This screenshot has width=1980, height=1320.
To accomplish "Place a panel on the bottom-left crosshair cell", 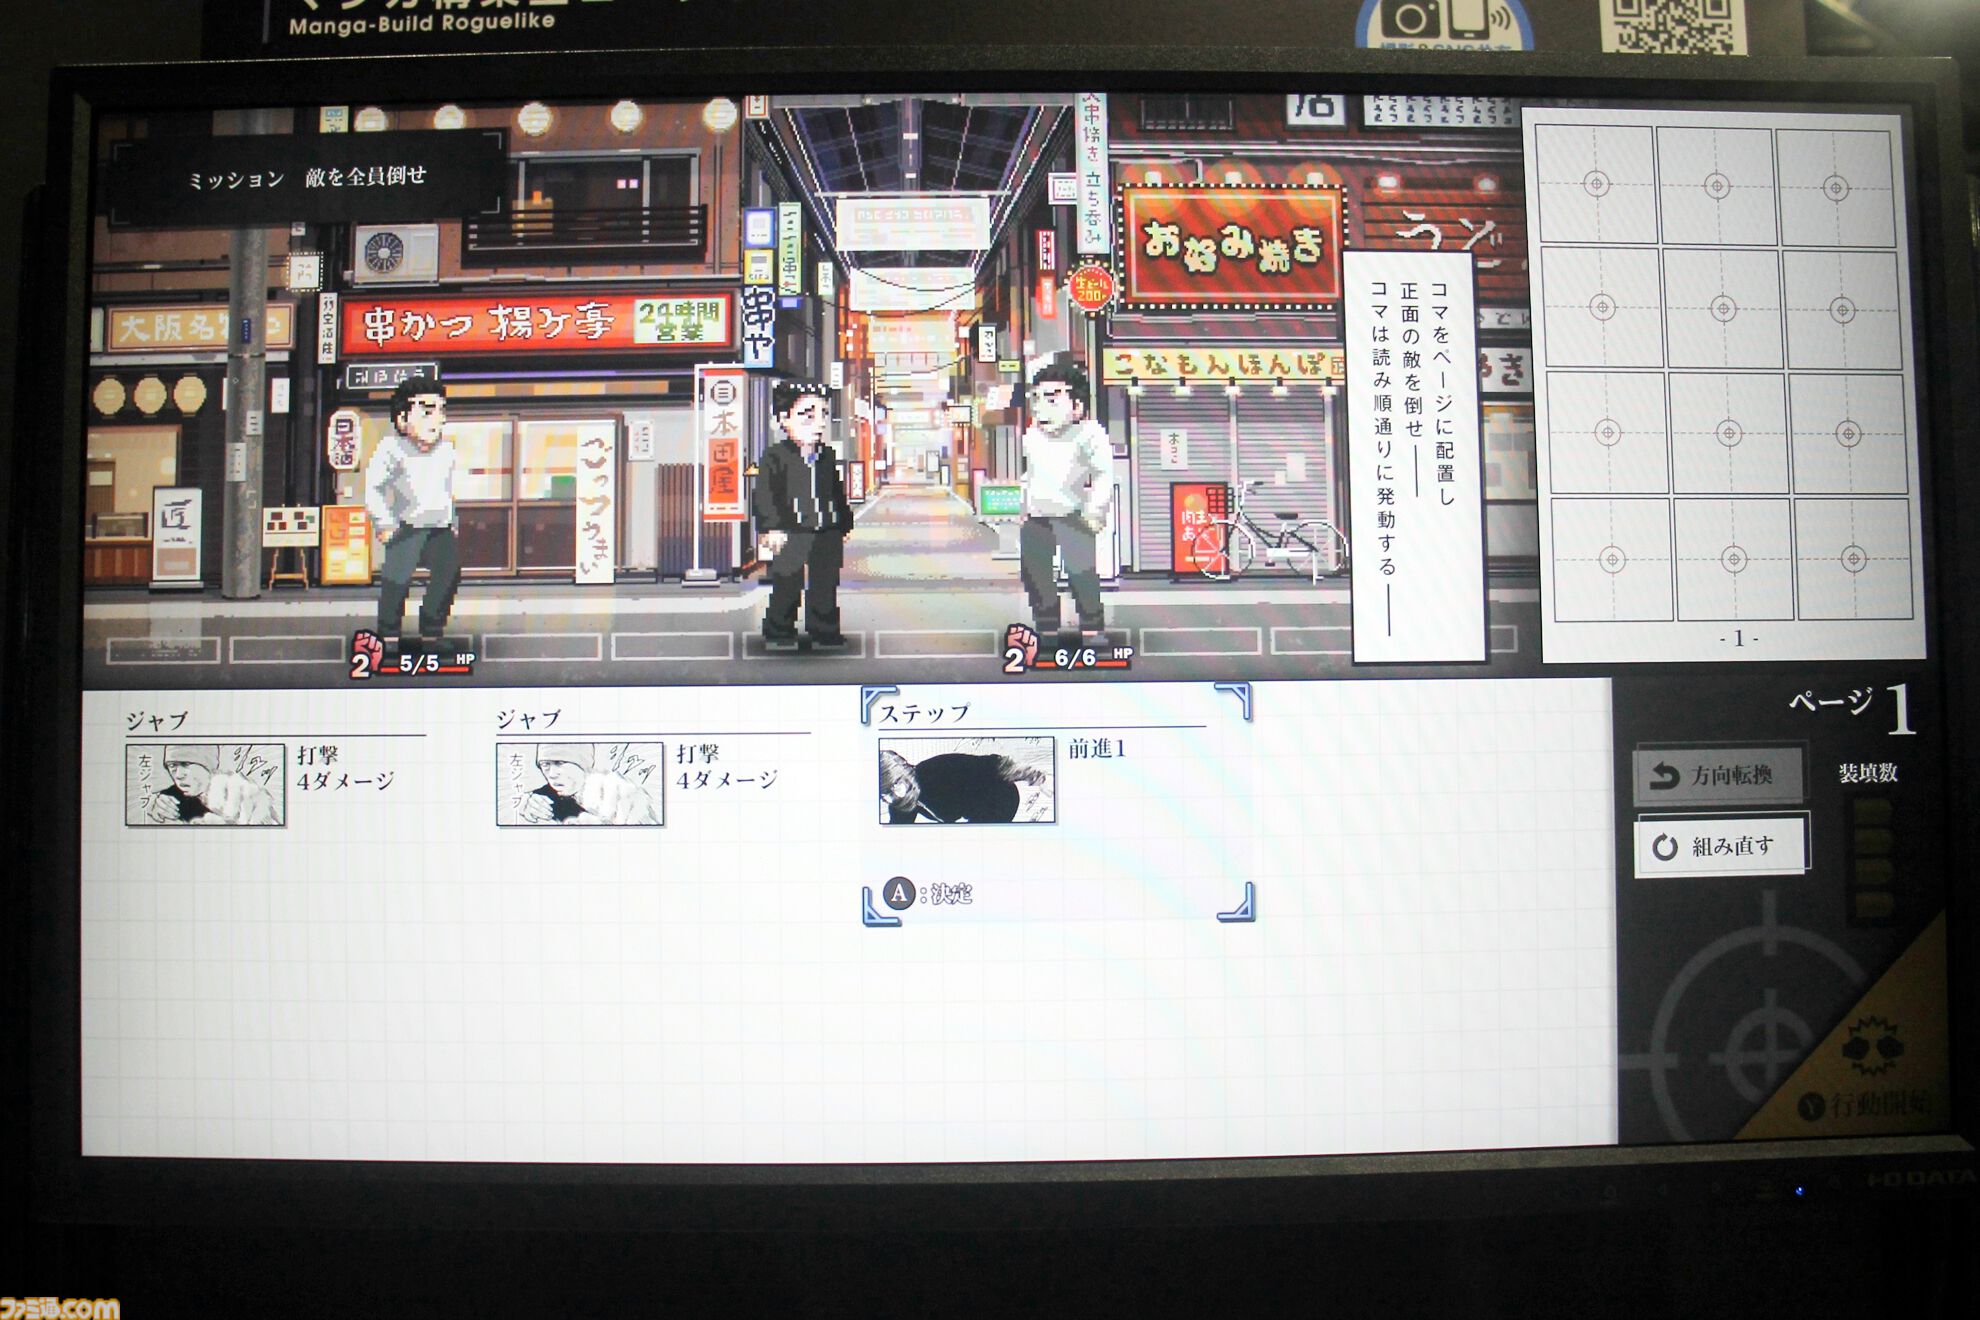I will click(x=1612, y=559).
